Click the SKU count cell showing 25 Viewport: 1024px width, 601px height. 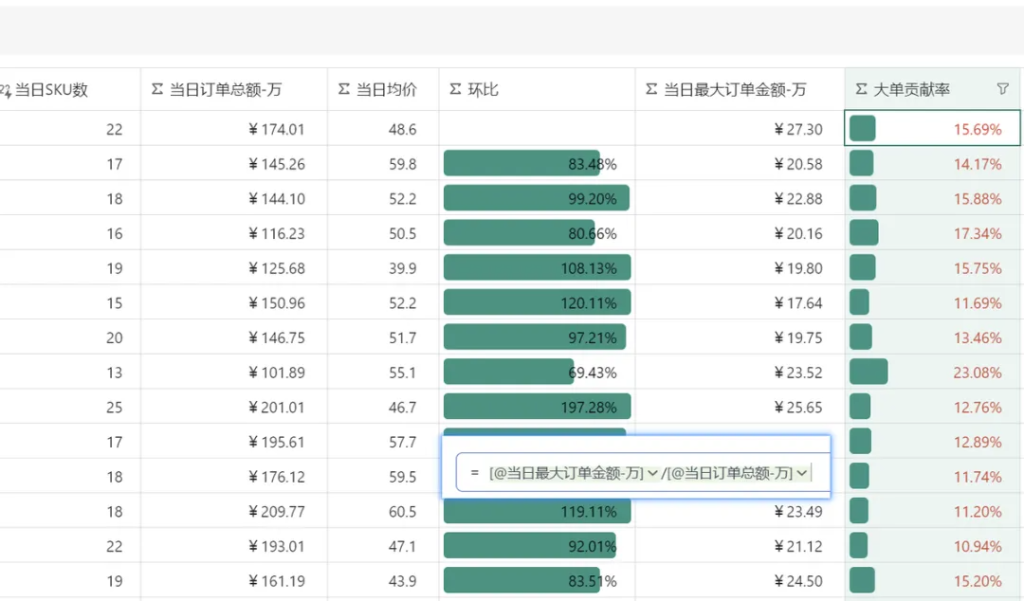point(70,406)
